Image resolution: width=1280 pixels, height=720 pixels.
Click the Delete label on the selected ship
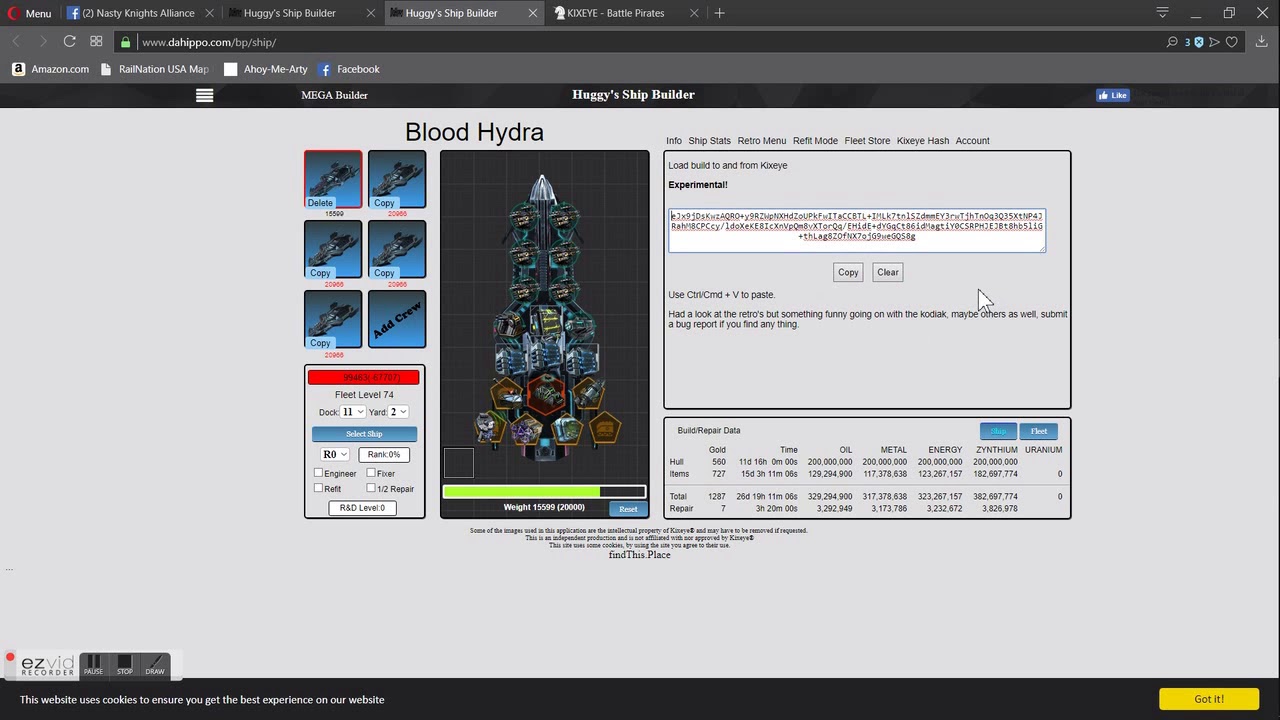coord(320,203)
